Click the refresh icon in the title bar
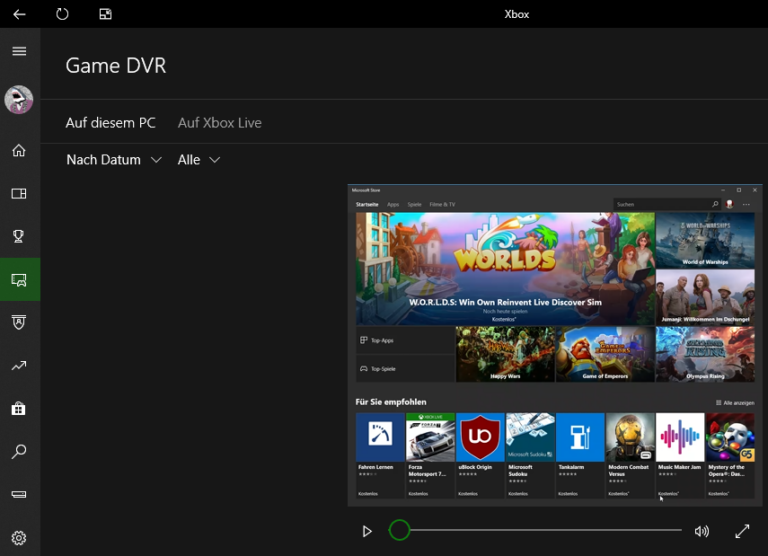The image size is (768, 556). 63,14
